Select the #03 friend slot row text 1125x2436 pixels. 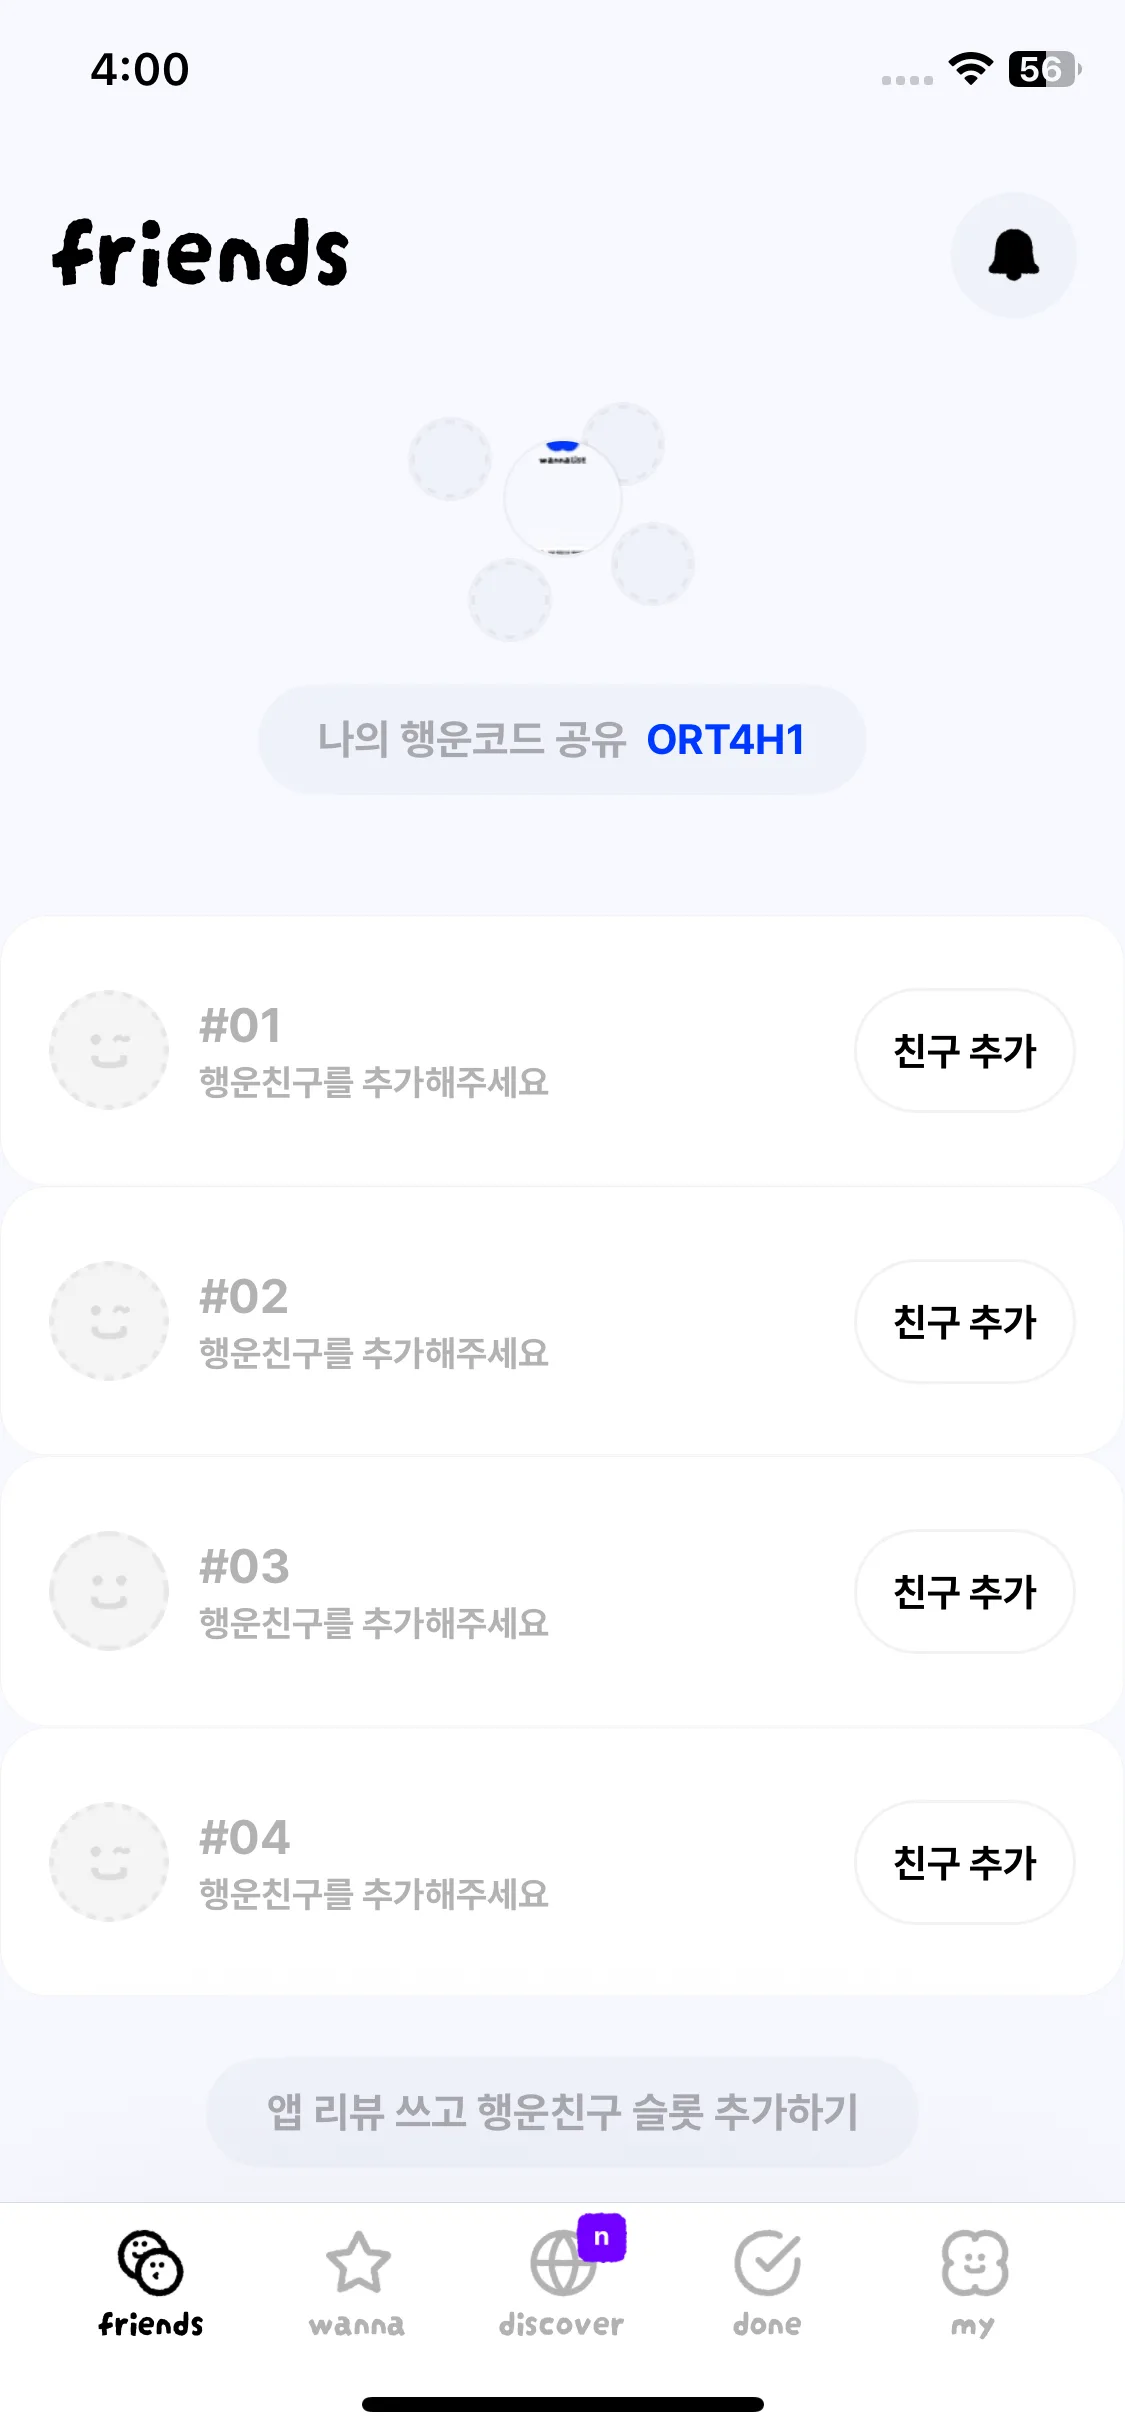click(x=374, y=1594)
